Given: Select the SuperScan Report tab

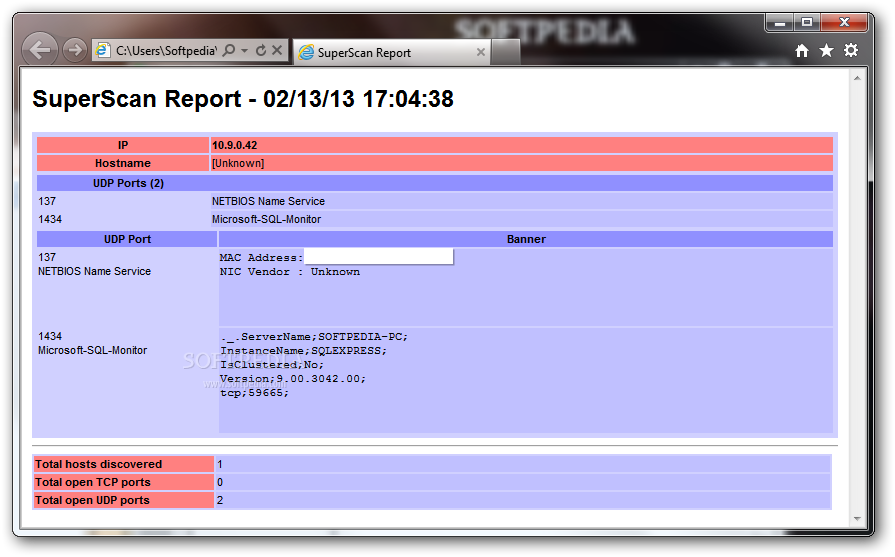Looking at the screenshot, I should point(392,53).
